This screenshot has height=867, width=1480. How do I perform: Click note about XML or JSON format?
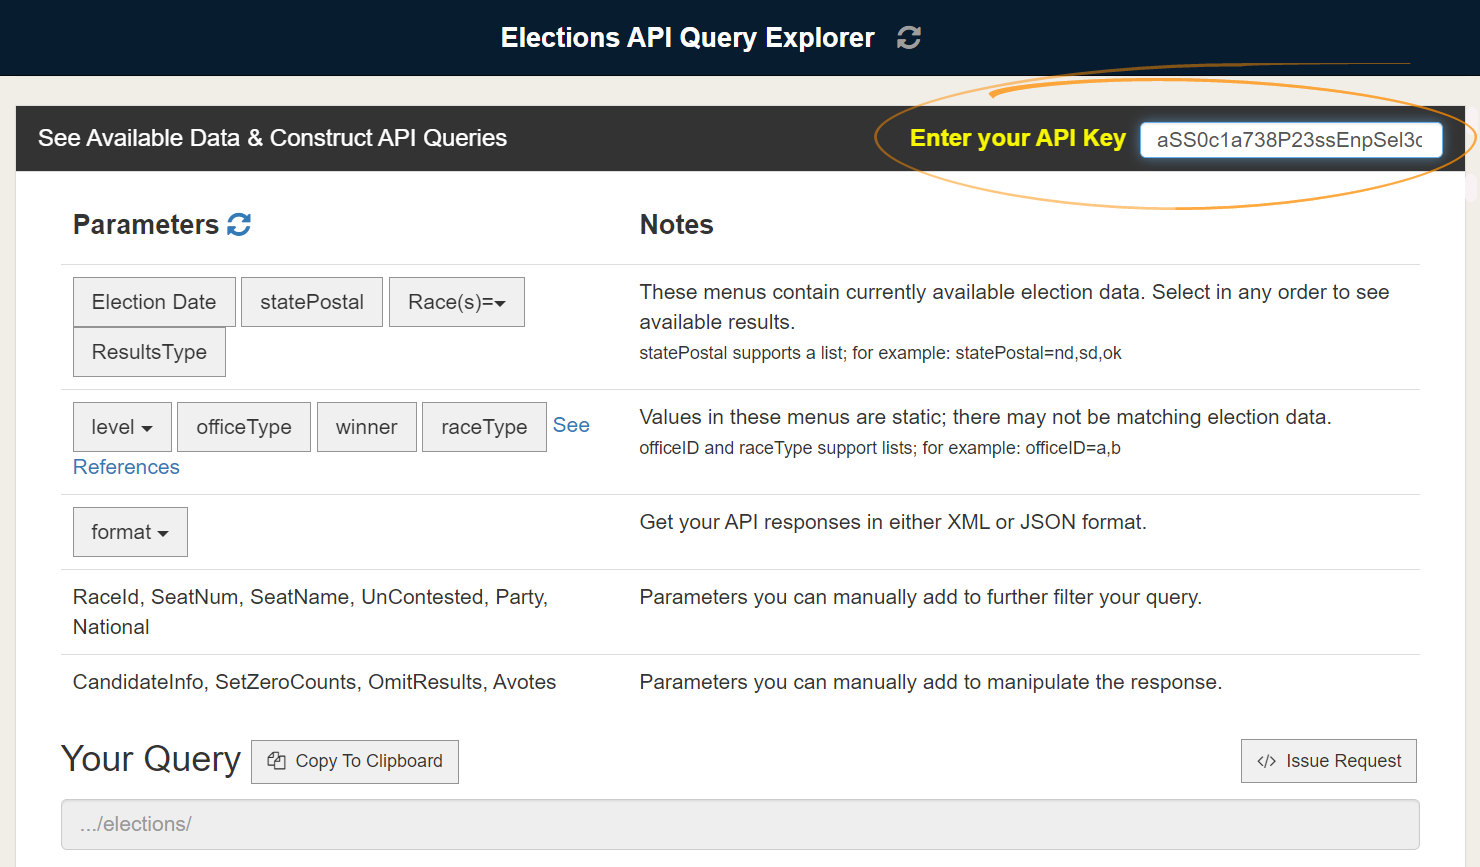point(893,522)
